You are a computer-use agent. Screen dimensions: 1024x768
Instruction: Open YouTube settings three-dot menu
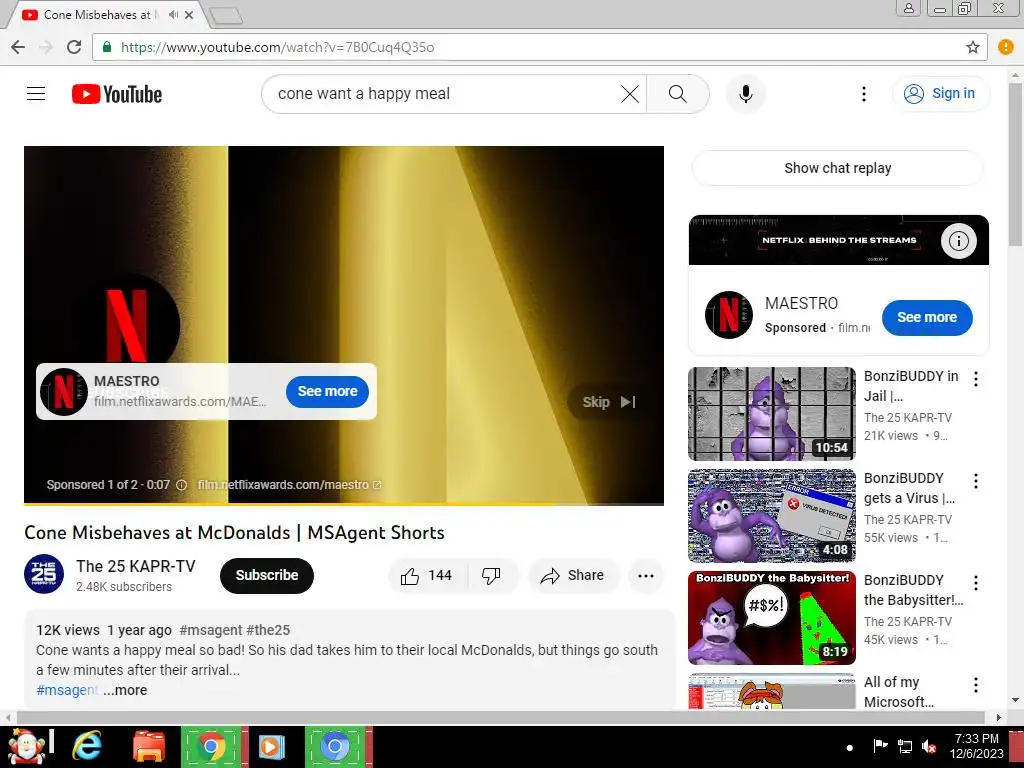coord(863,94)
